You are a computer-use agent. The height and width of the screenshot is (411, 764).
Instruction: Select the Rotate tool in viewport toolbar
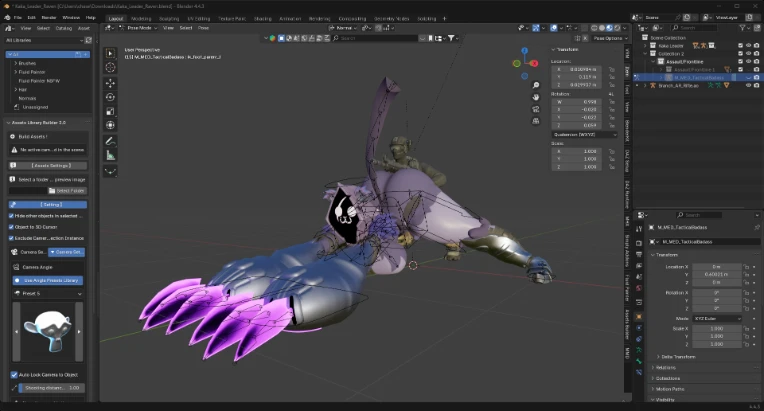point(111,97)
